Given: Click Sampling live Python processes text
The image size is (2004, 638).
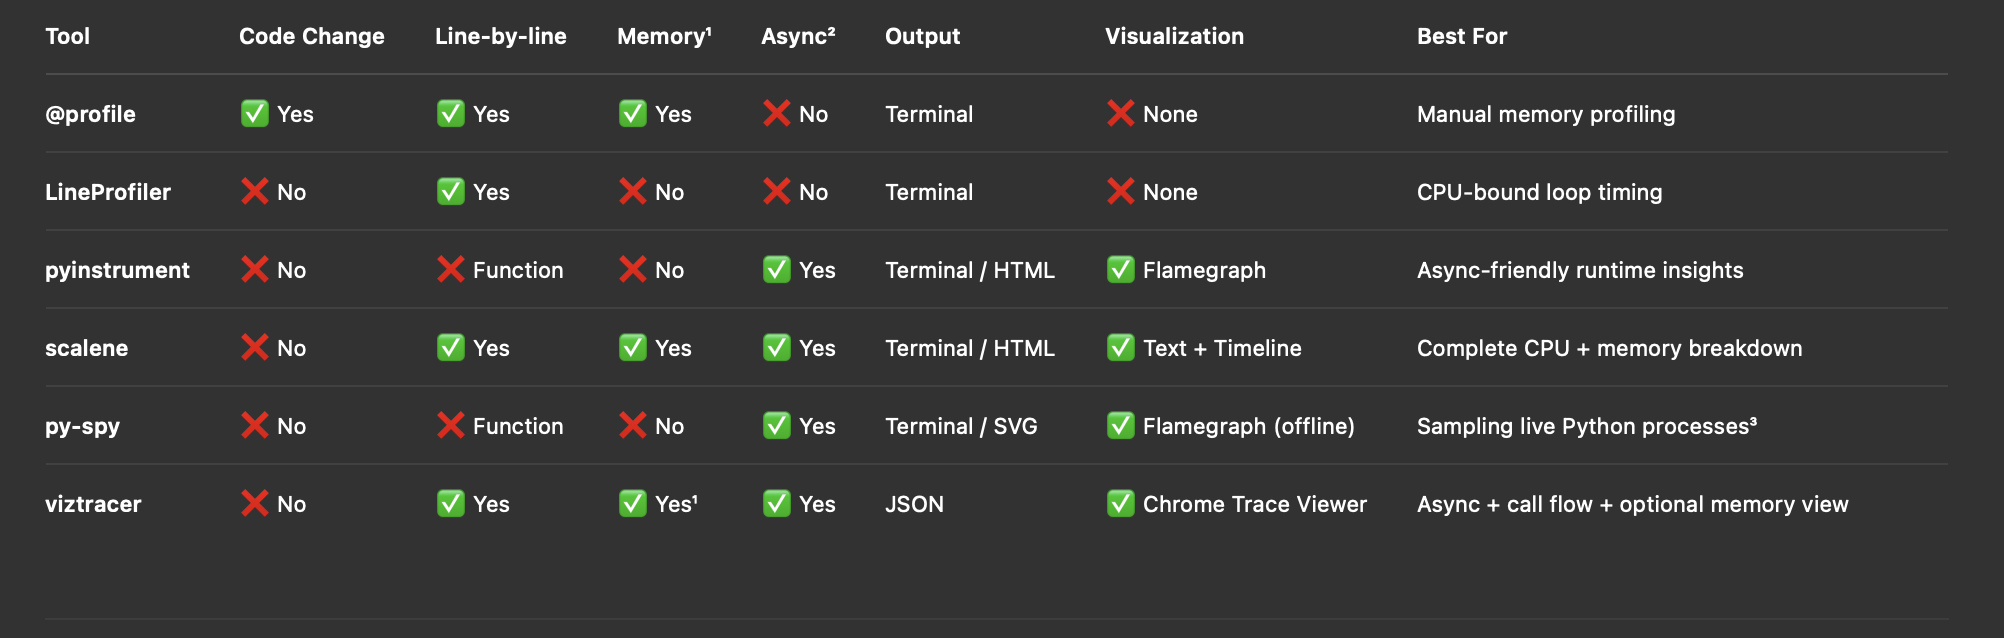Looking at the screenshot, I should (x=1587, y=426).
